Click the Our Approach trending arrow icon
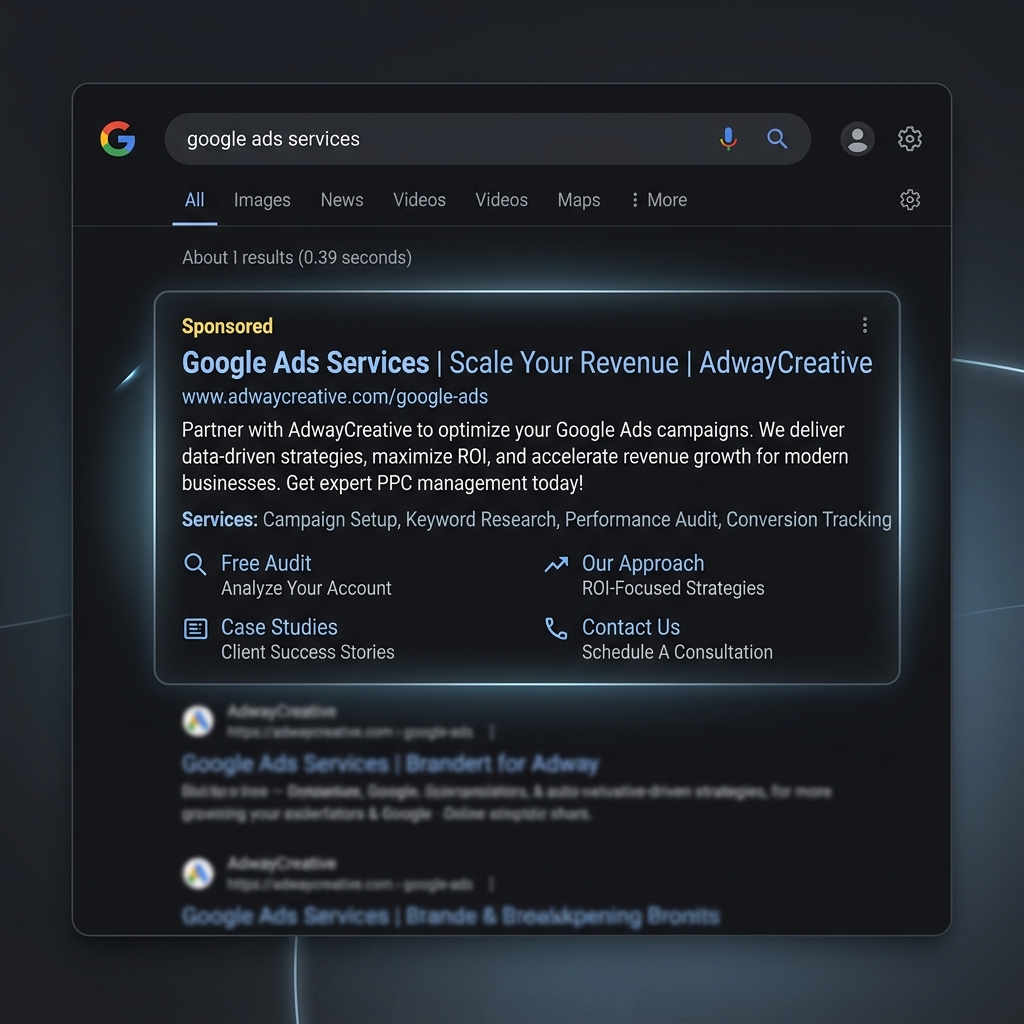This screenshot has width=1024, height=1024. pyautogui.click(x=556, y=564)
